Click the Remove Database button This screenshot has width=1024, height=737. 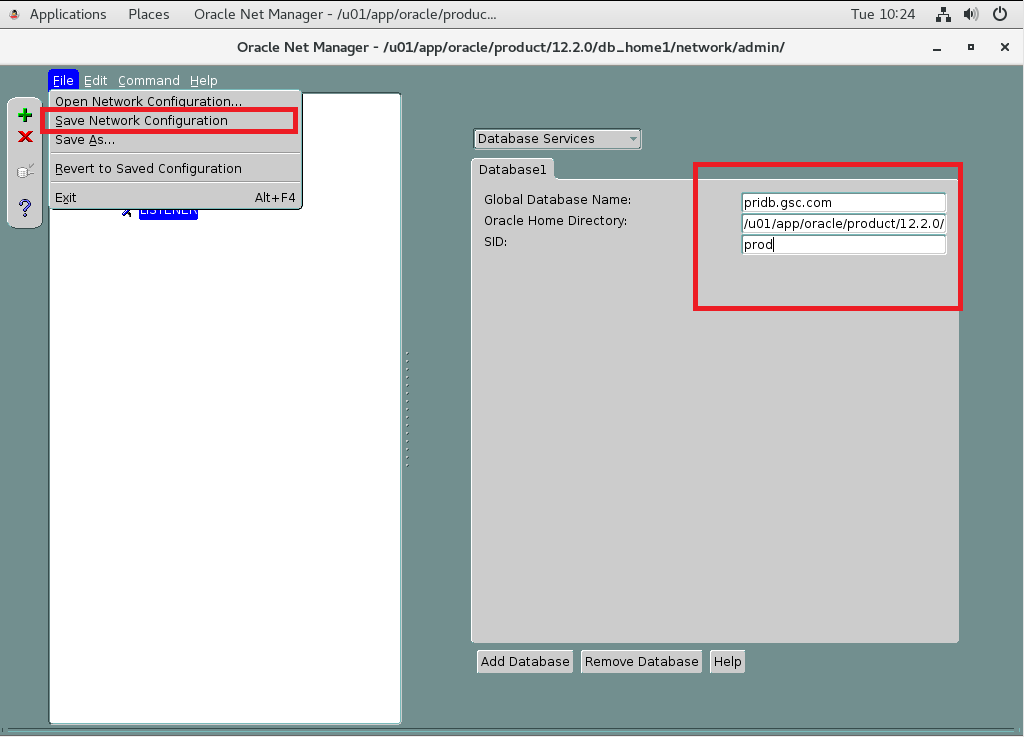pos(641,661)
